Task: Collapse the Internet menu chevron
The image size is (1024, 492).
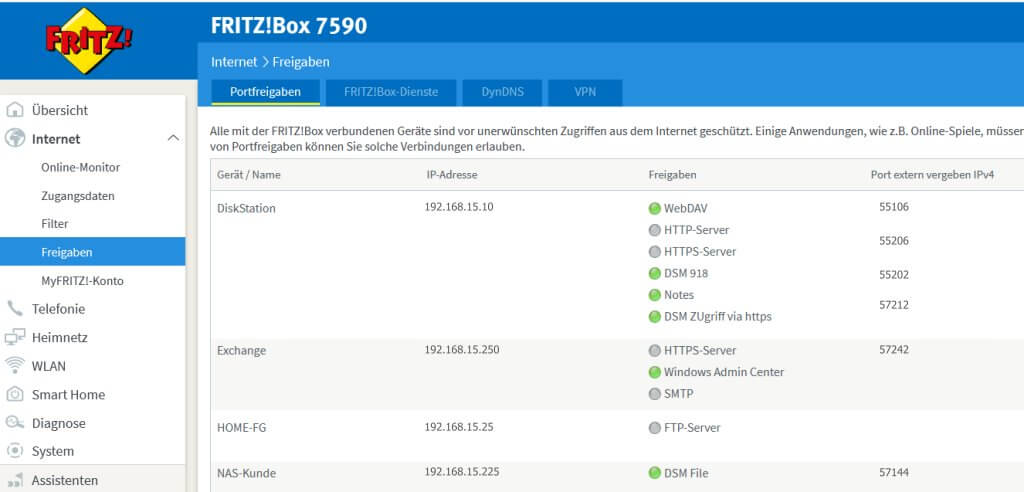Action: point(173,139)
